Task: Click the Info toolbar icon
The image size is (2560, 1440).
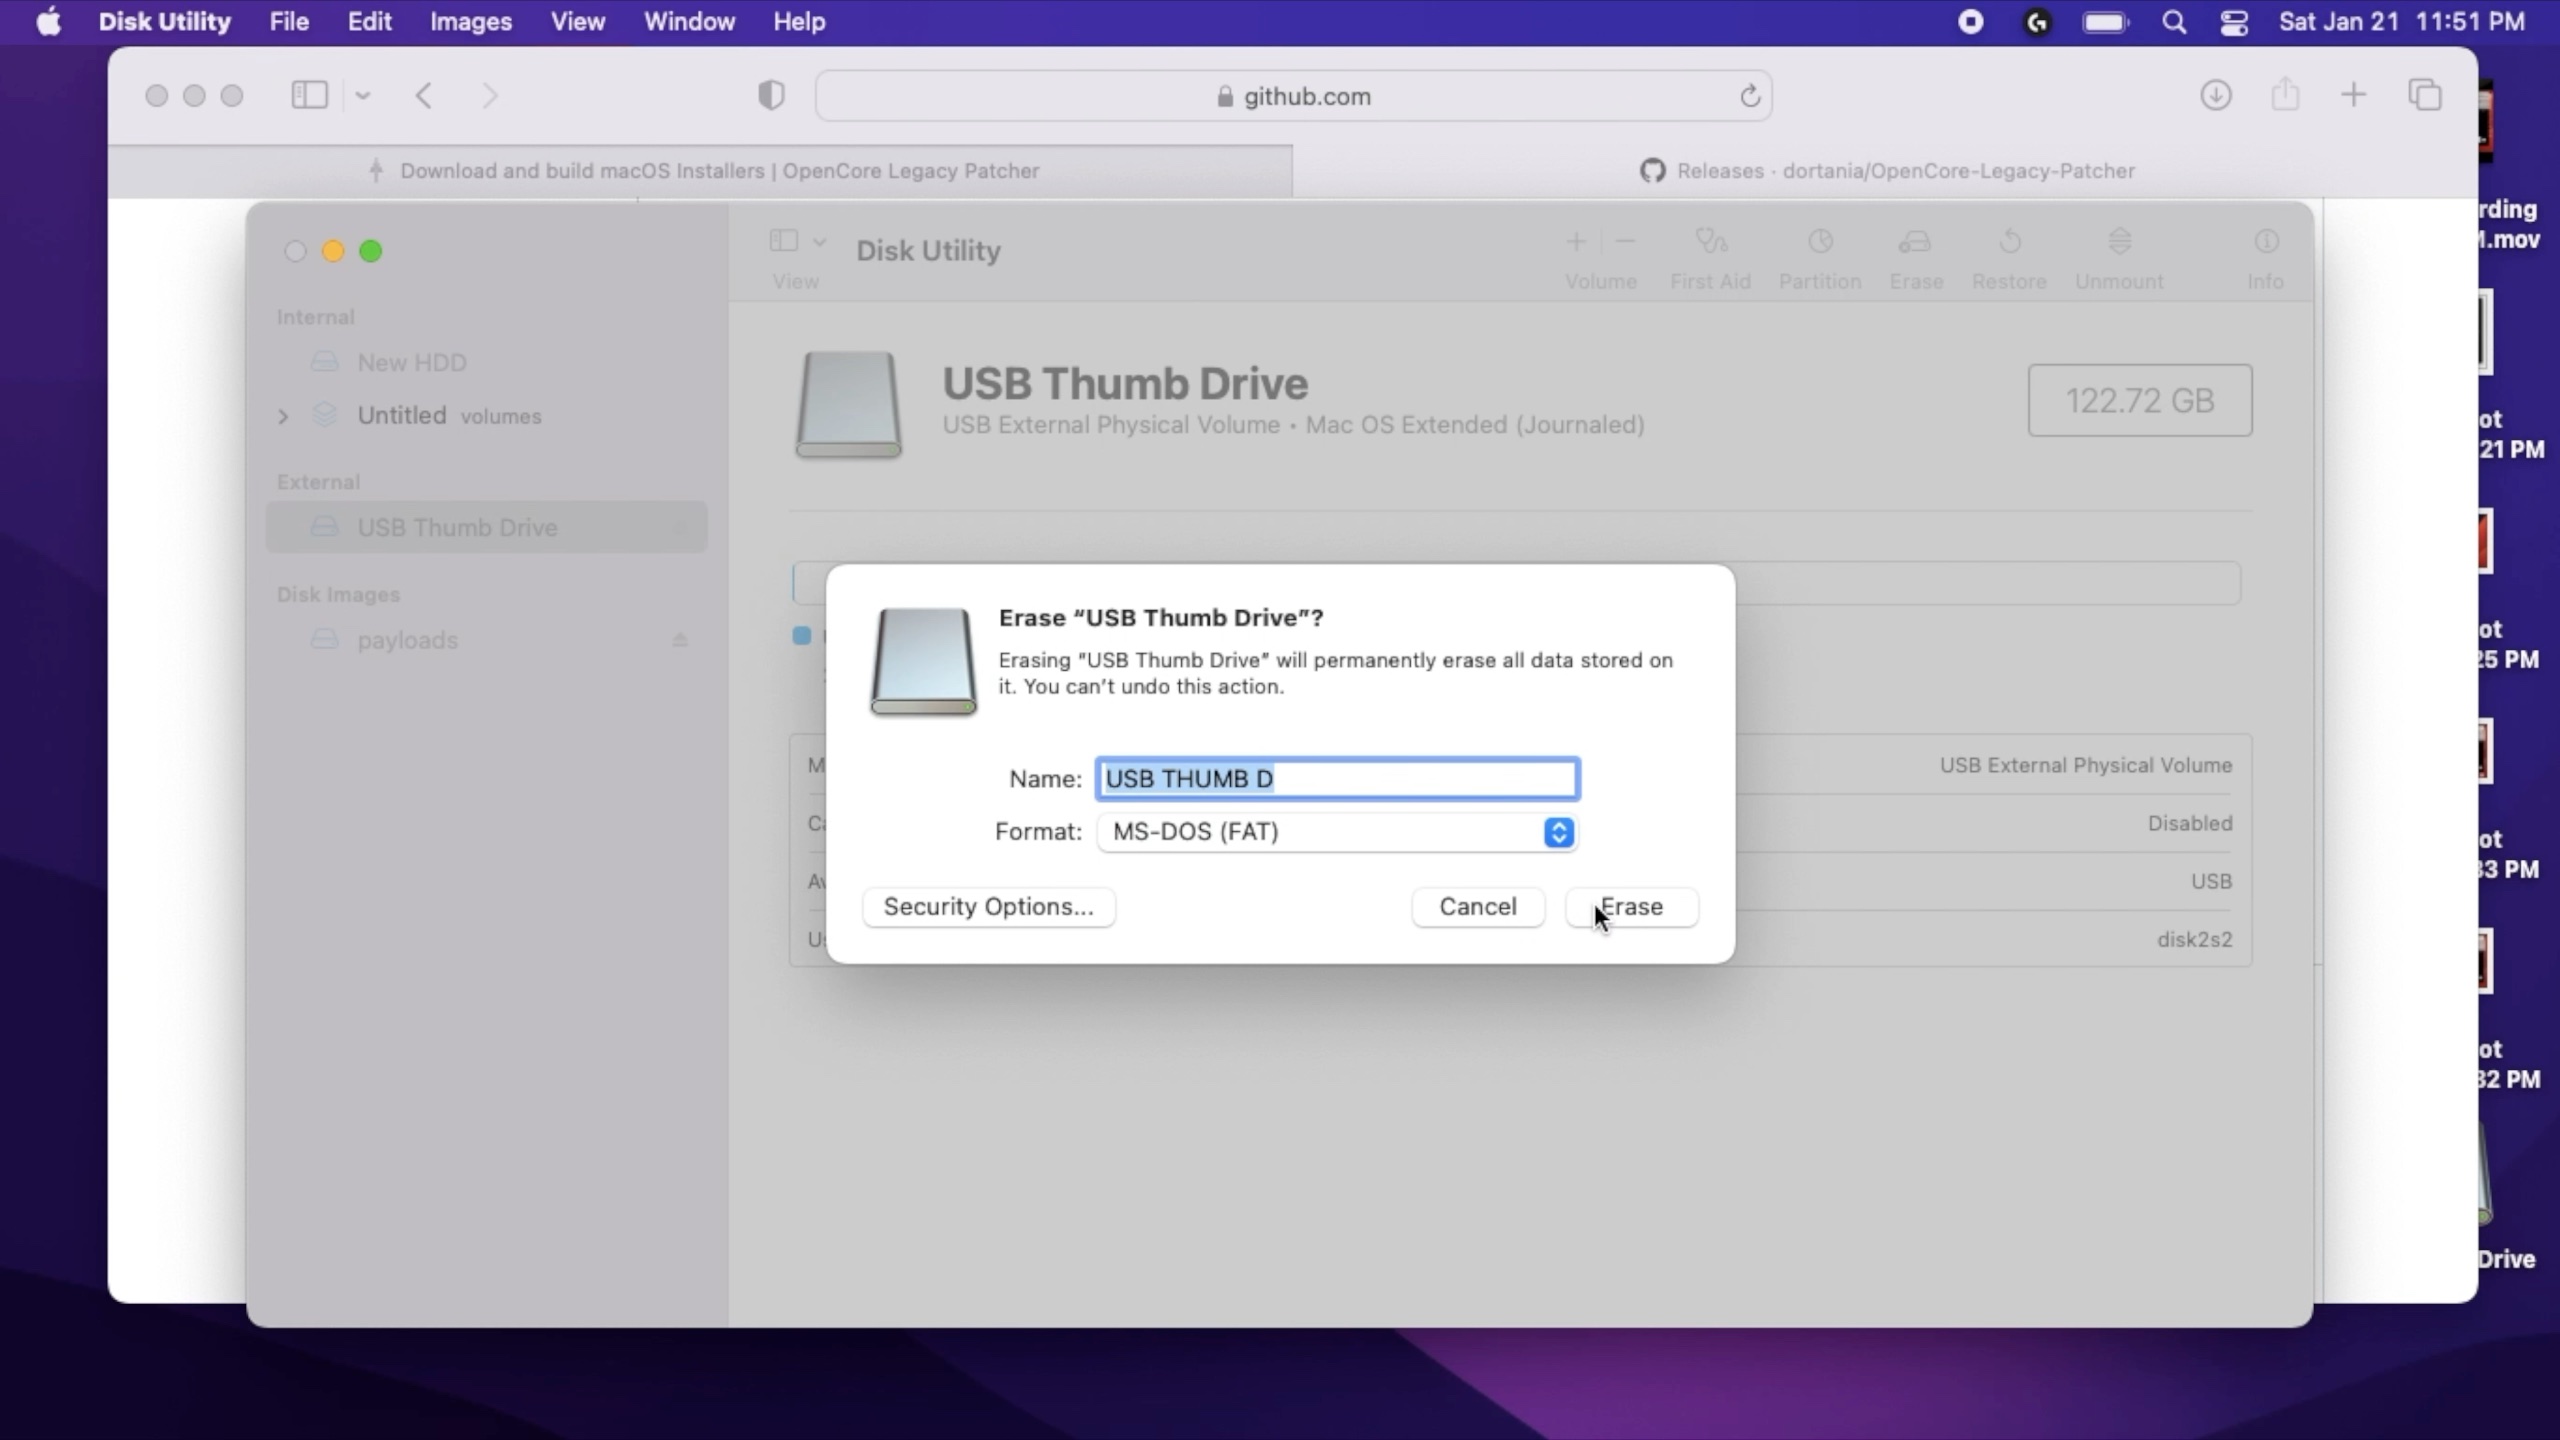Action: click(x=2266, y=241)
